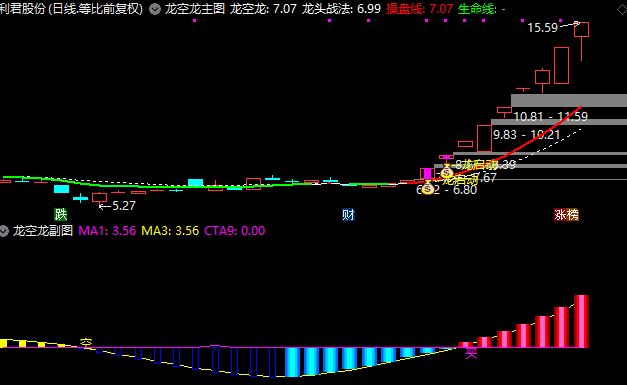Select the lower money bag signal icon
627x385 pixels.
(428, 188)
